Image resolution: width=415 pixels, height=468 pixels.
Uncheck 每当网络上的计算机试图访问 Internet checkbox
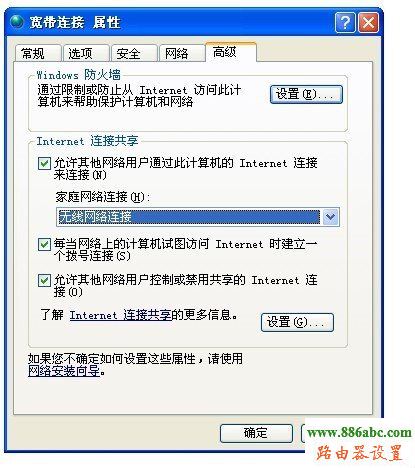[44, 245]
